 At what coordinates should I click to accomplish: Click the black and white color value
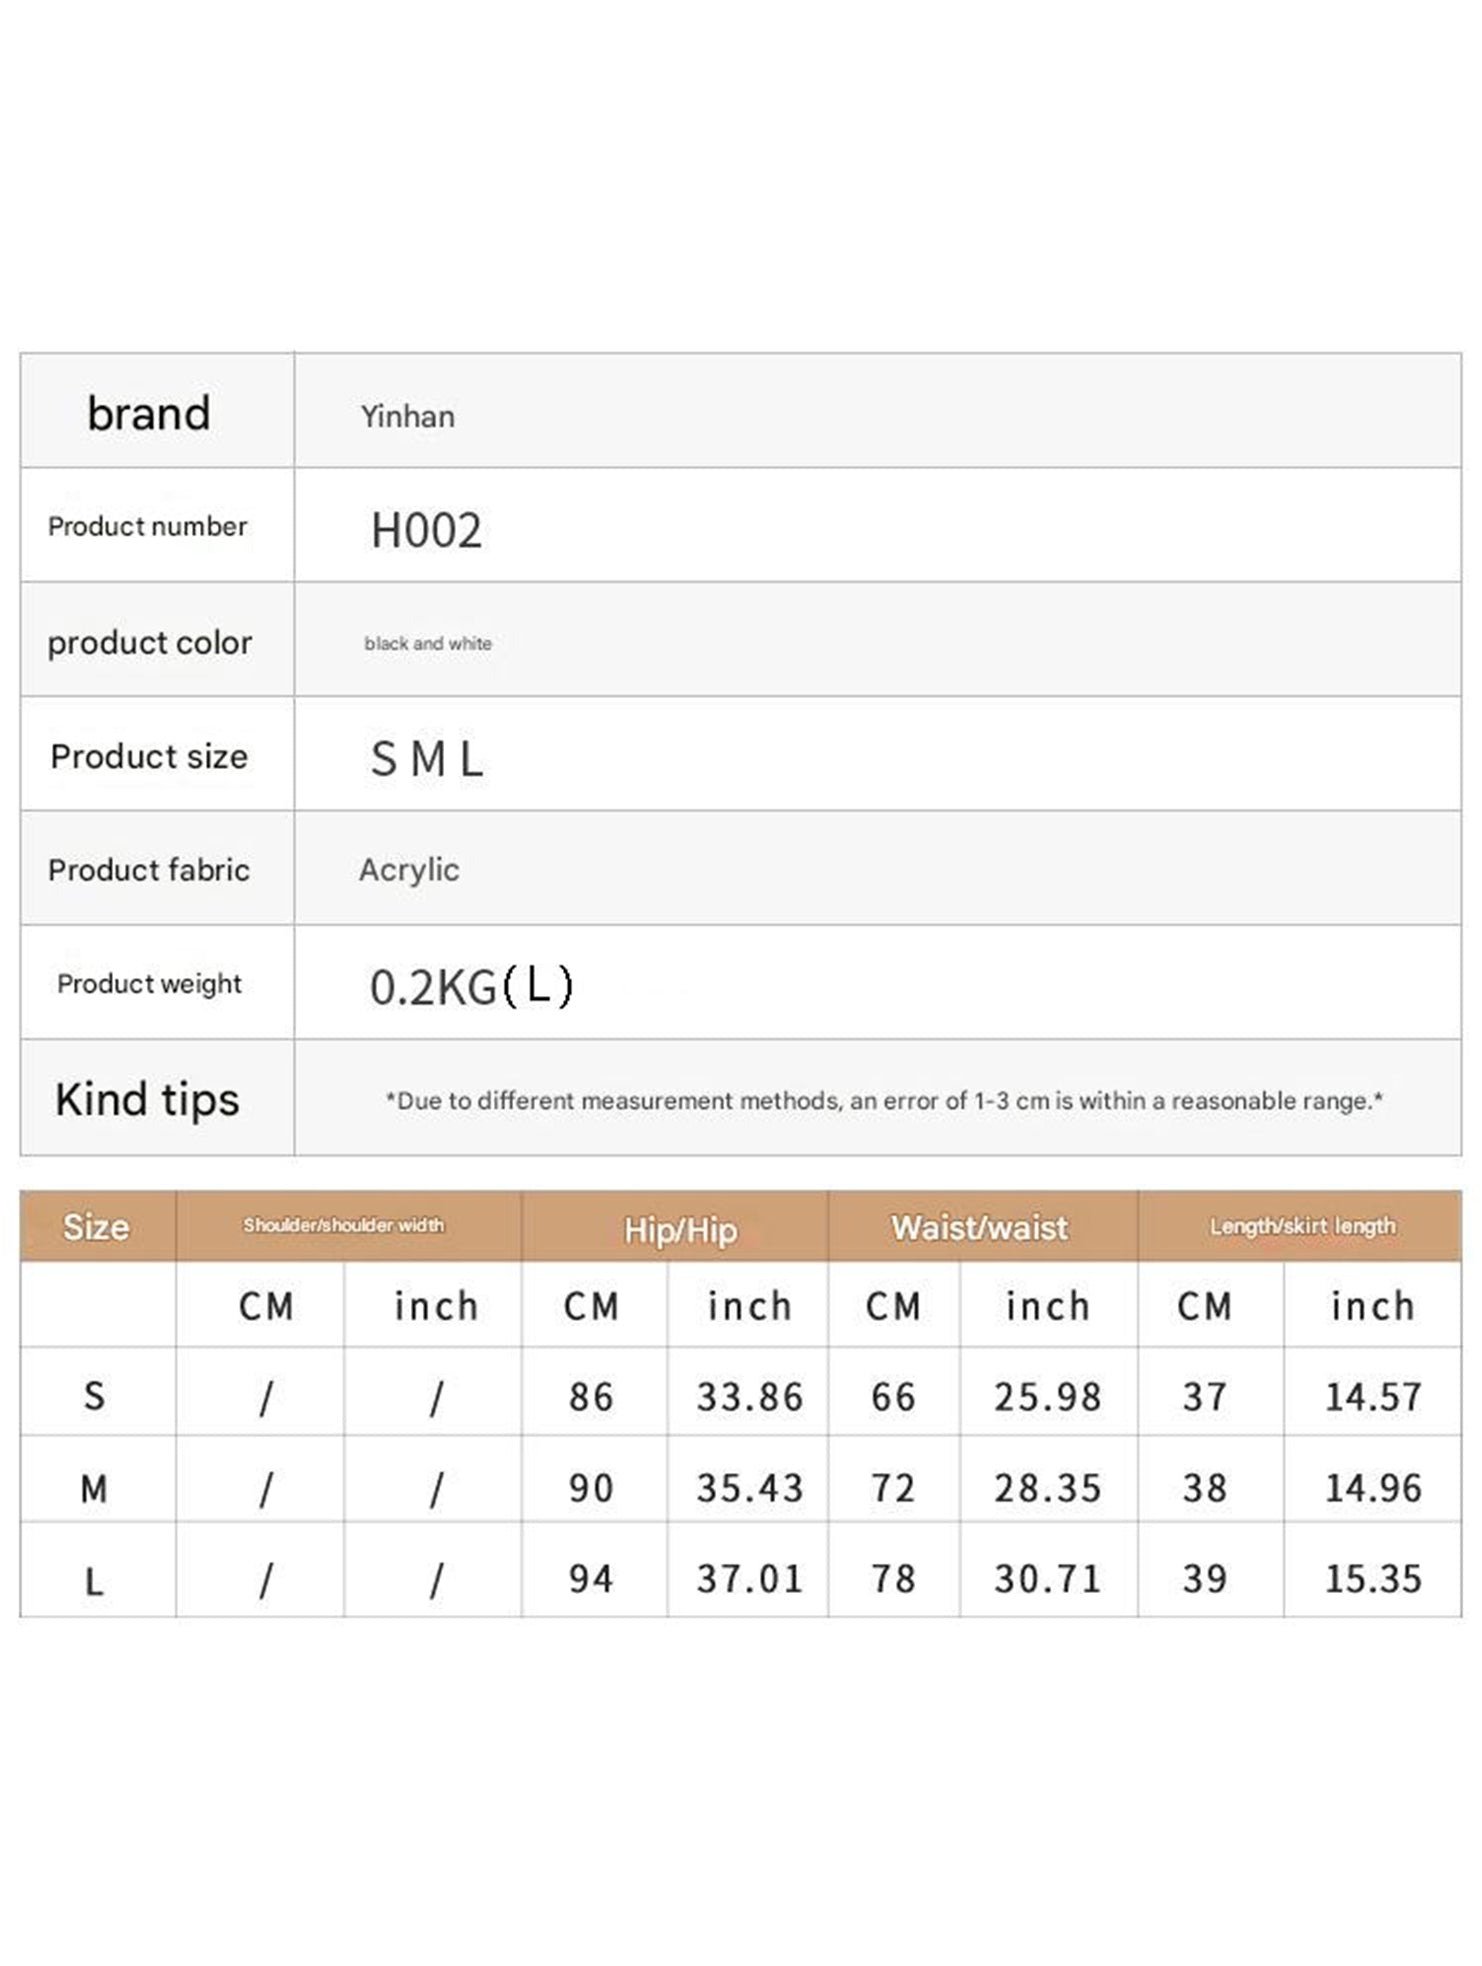pyautogui.click(x=428, y=644)
